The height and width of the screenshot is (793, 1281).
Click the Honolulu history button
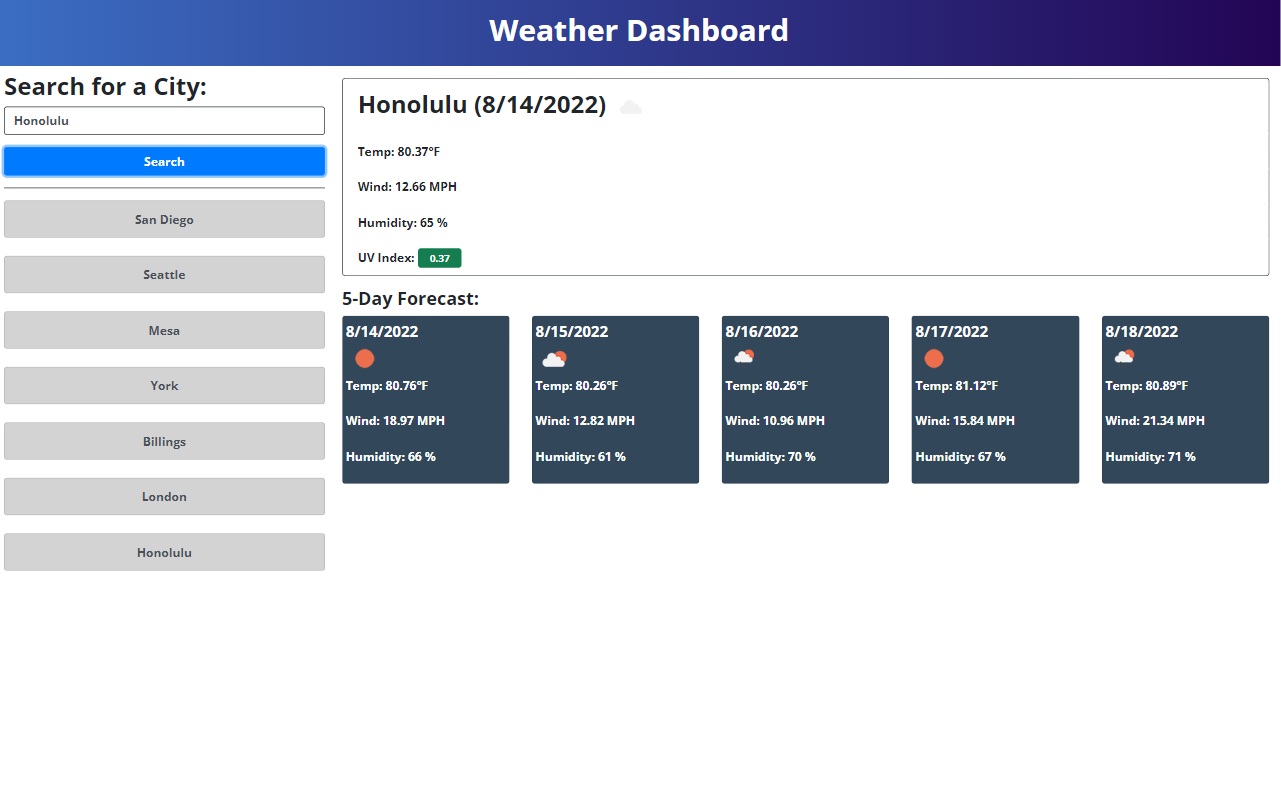[164, 552]
